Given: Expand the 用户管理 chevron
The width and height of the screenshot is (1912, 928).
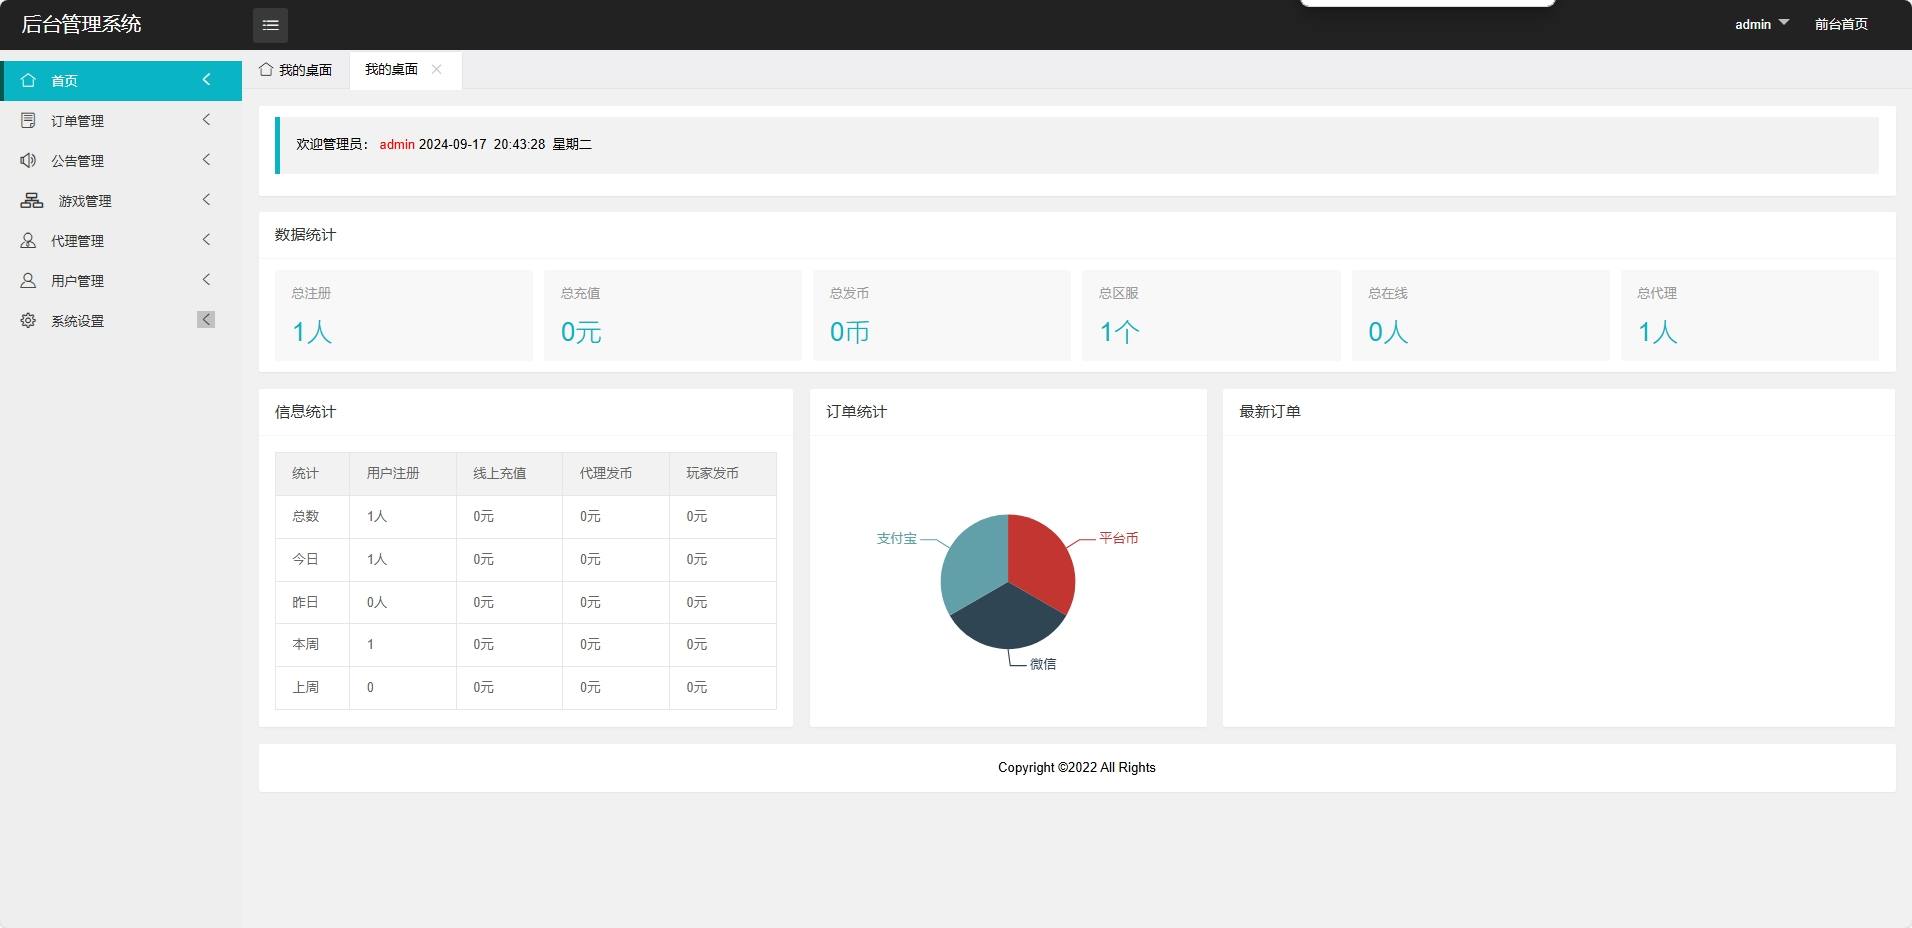Looking at the screenshot, I should pos(206,279).
